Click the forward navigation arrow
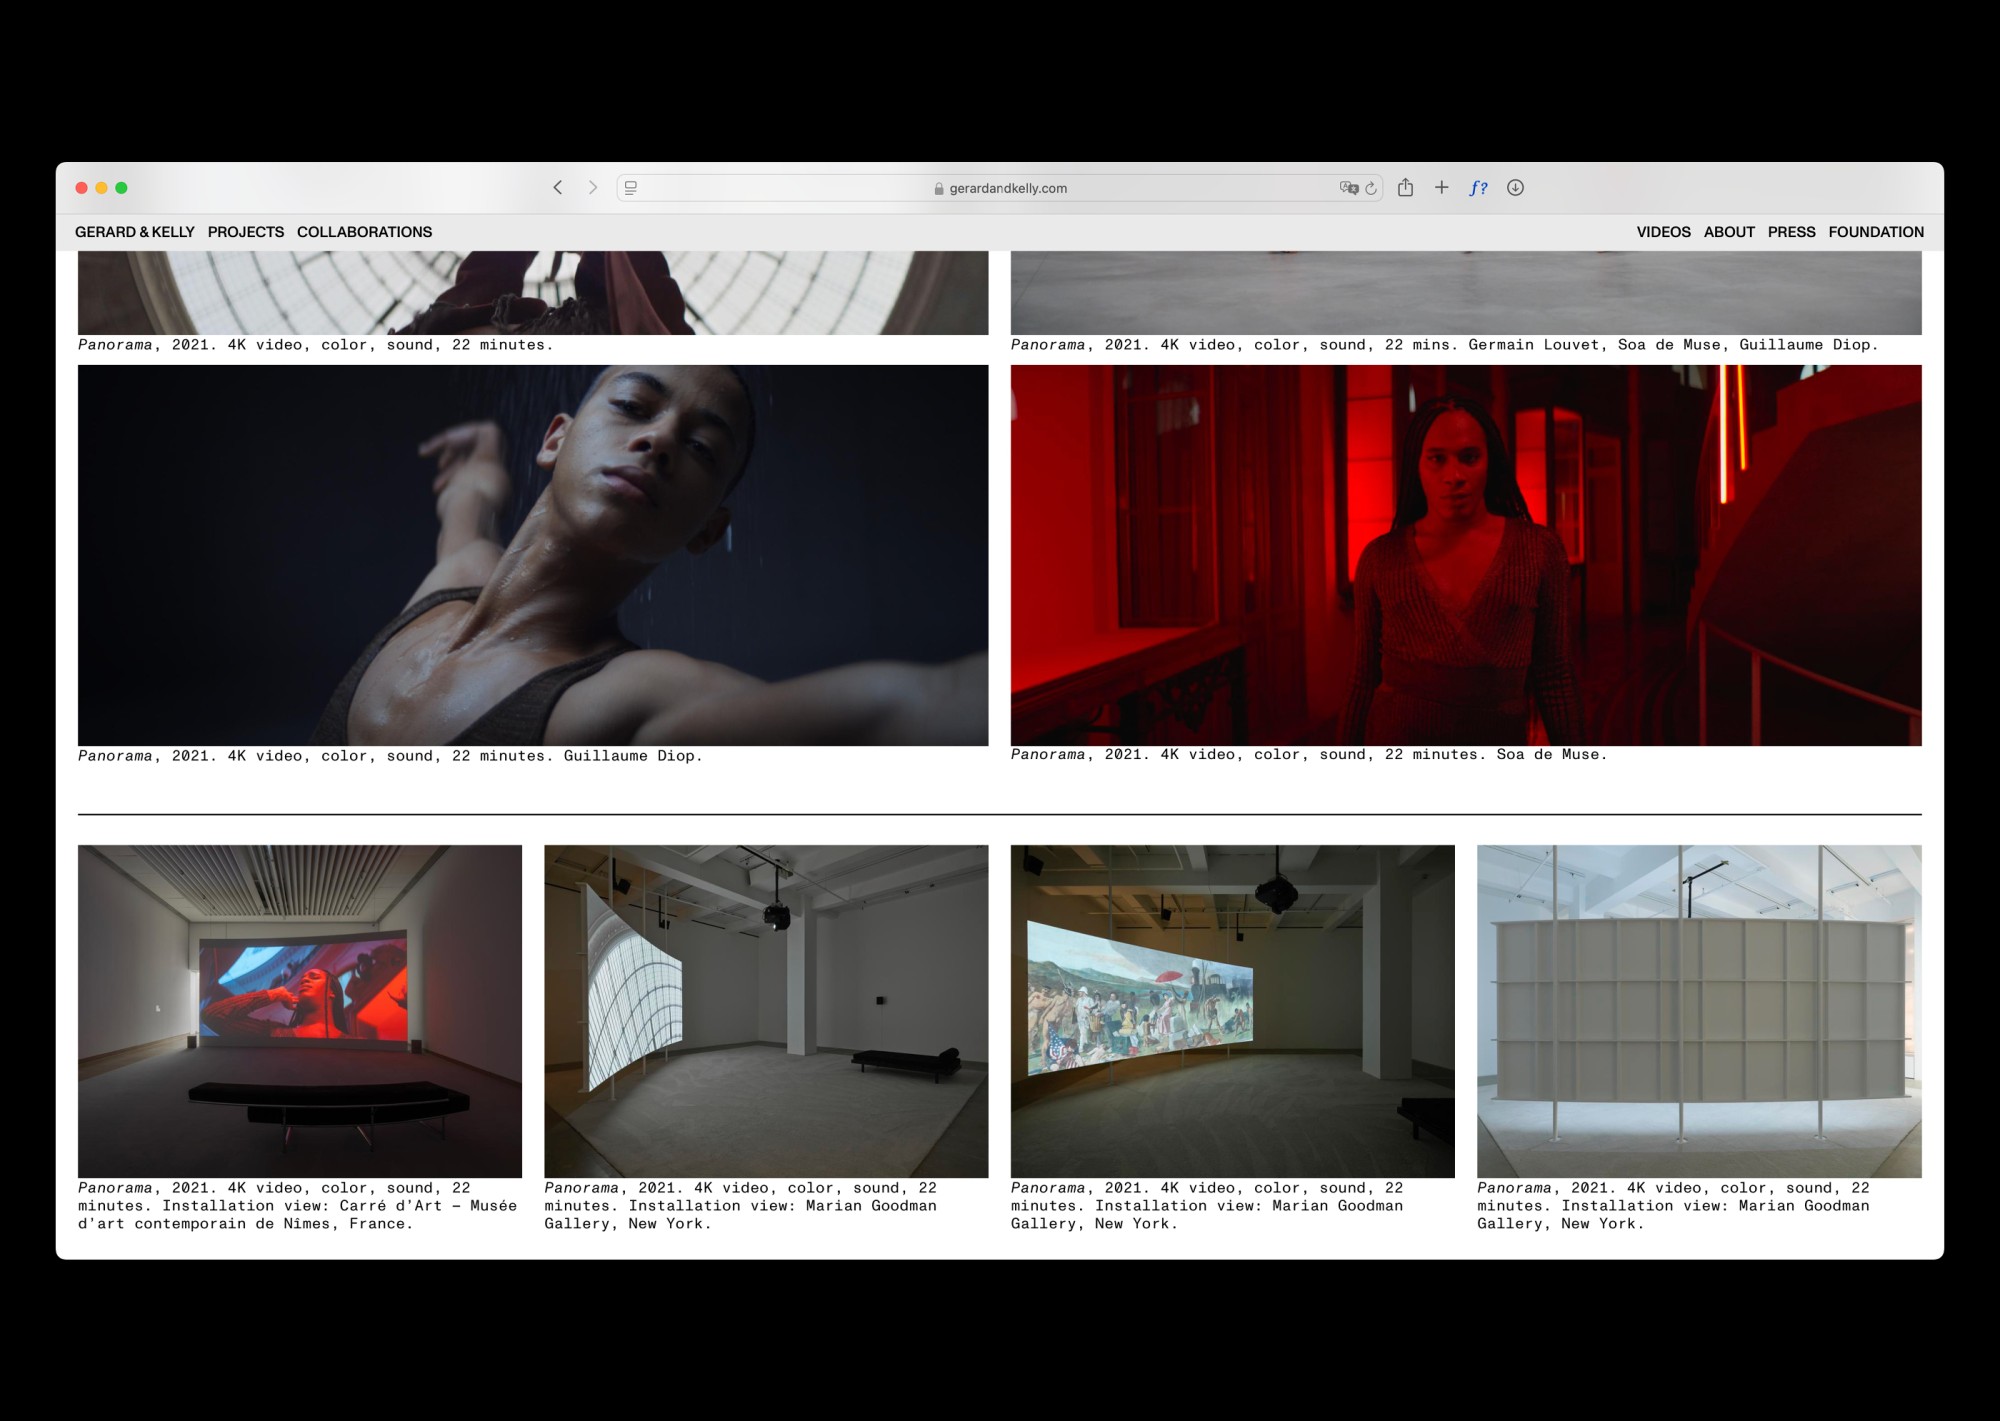The height and width of the screenshot is (1421, 2000). 593,188
